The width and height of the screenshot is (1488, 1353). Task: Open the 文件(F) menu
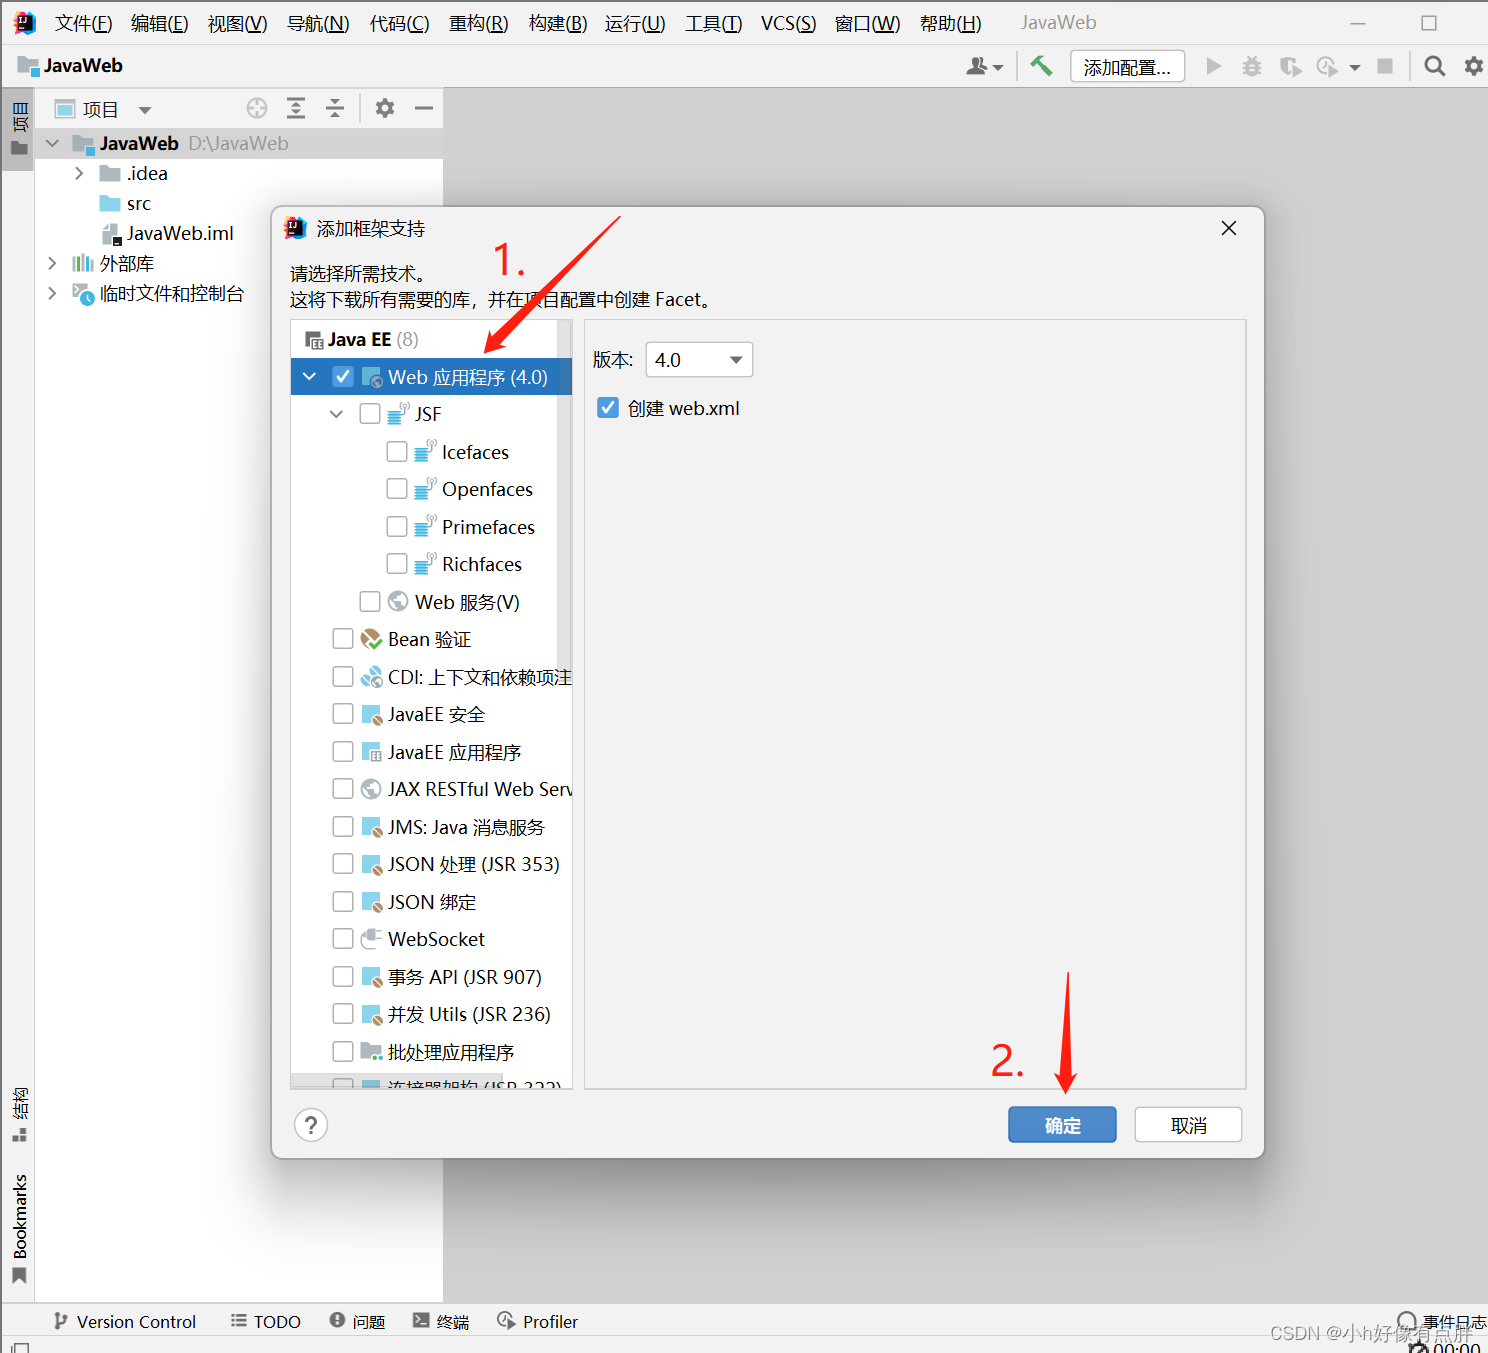click(x=83, y=23)
